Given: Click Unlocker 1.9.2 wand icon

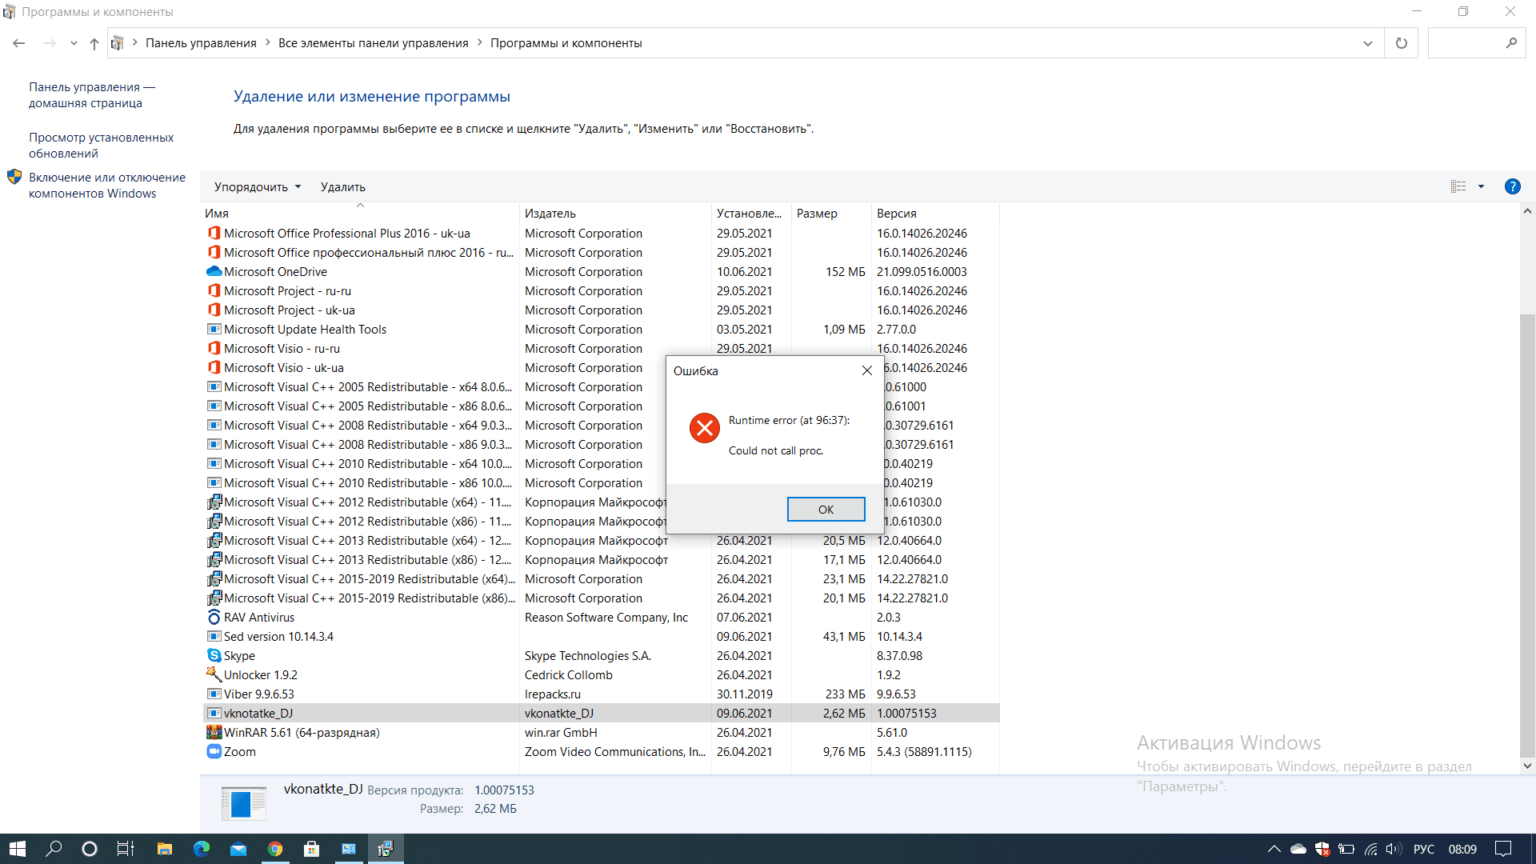Looking at the screenshot, I should click(213, 674).
